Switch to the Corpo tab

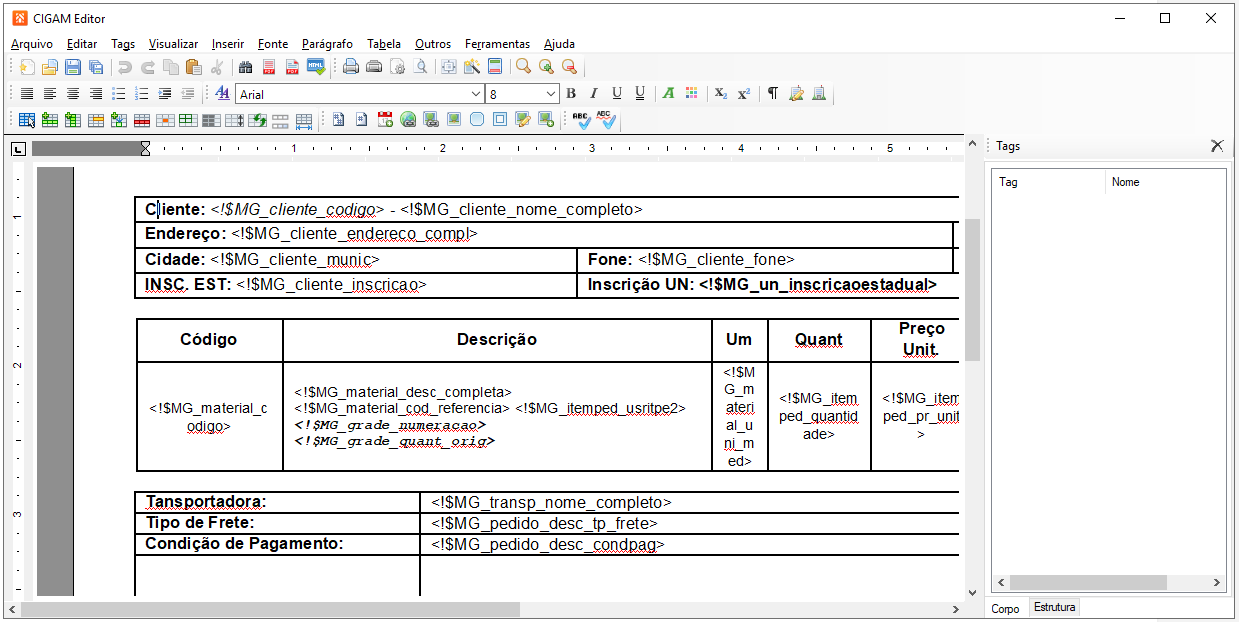(1005, 608)
